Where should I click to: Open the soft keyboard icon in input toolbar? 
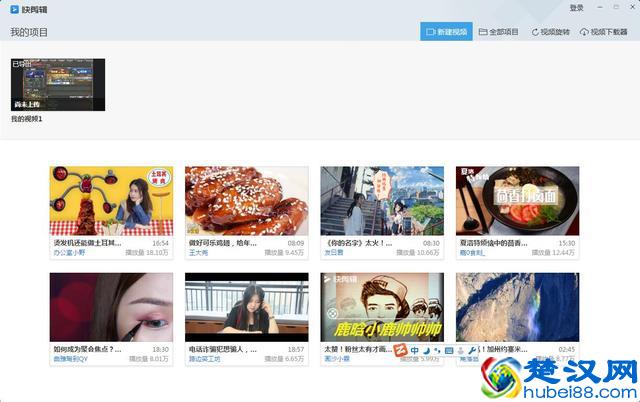(x=449, y=351)
